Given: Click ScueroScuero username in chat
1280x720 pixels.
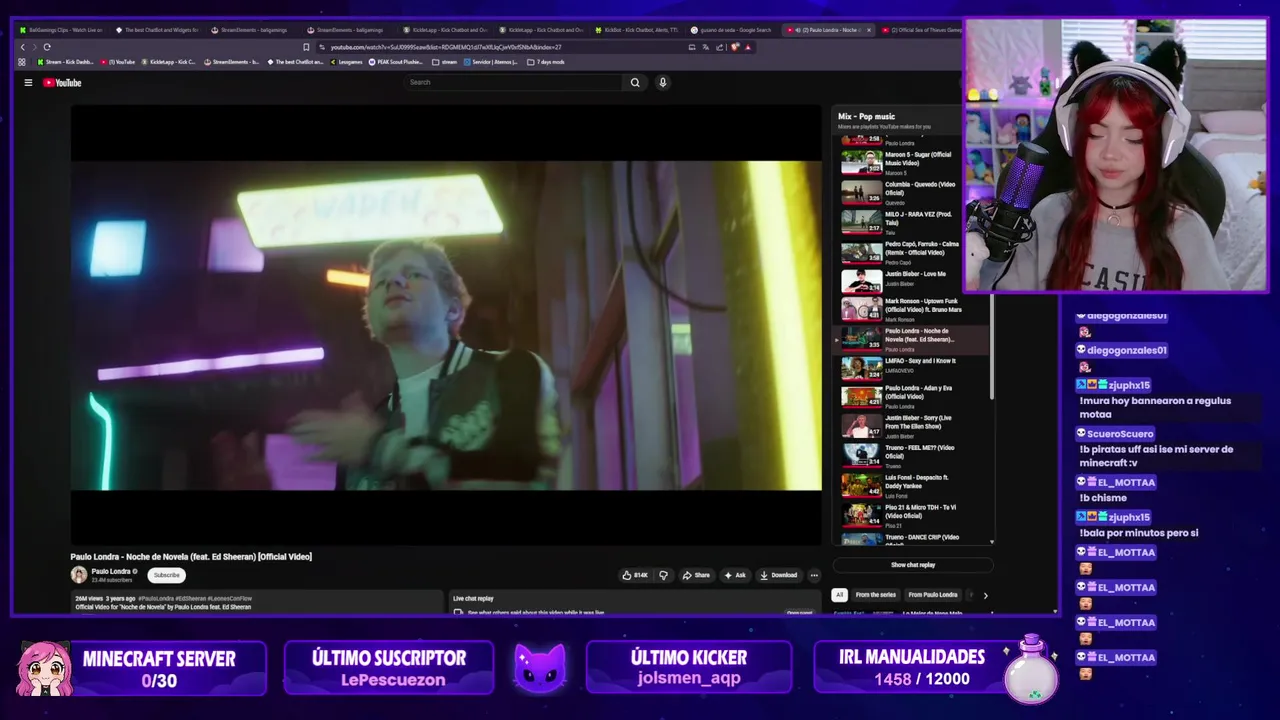Looking at the screenshot, I should pyautogui.click(x=1120, y=434).
